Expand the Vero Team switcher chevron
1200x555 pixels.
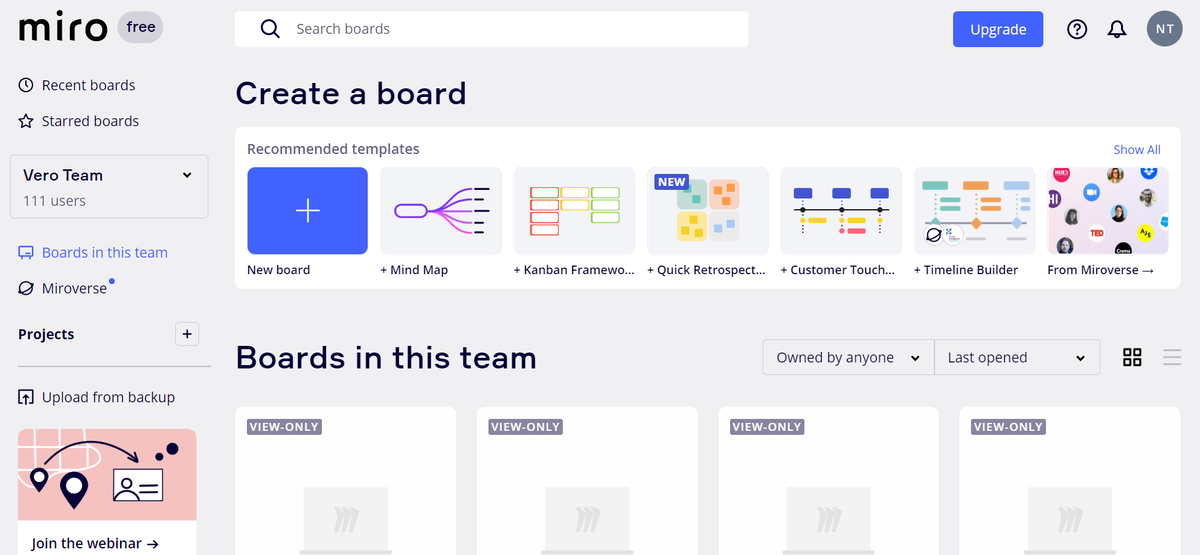tap(187, 175)
